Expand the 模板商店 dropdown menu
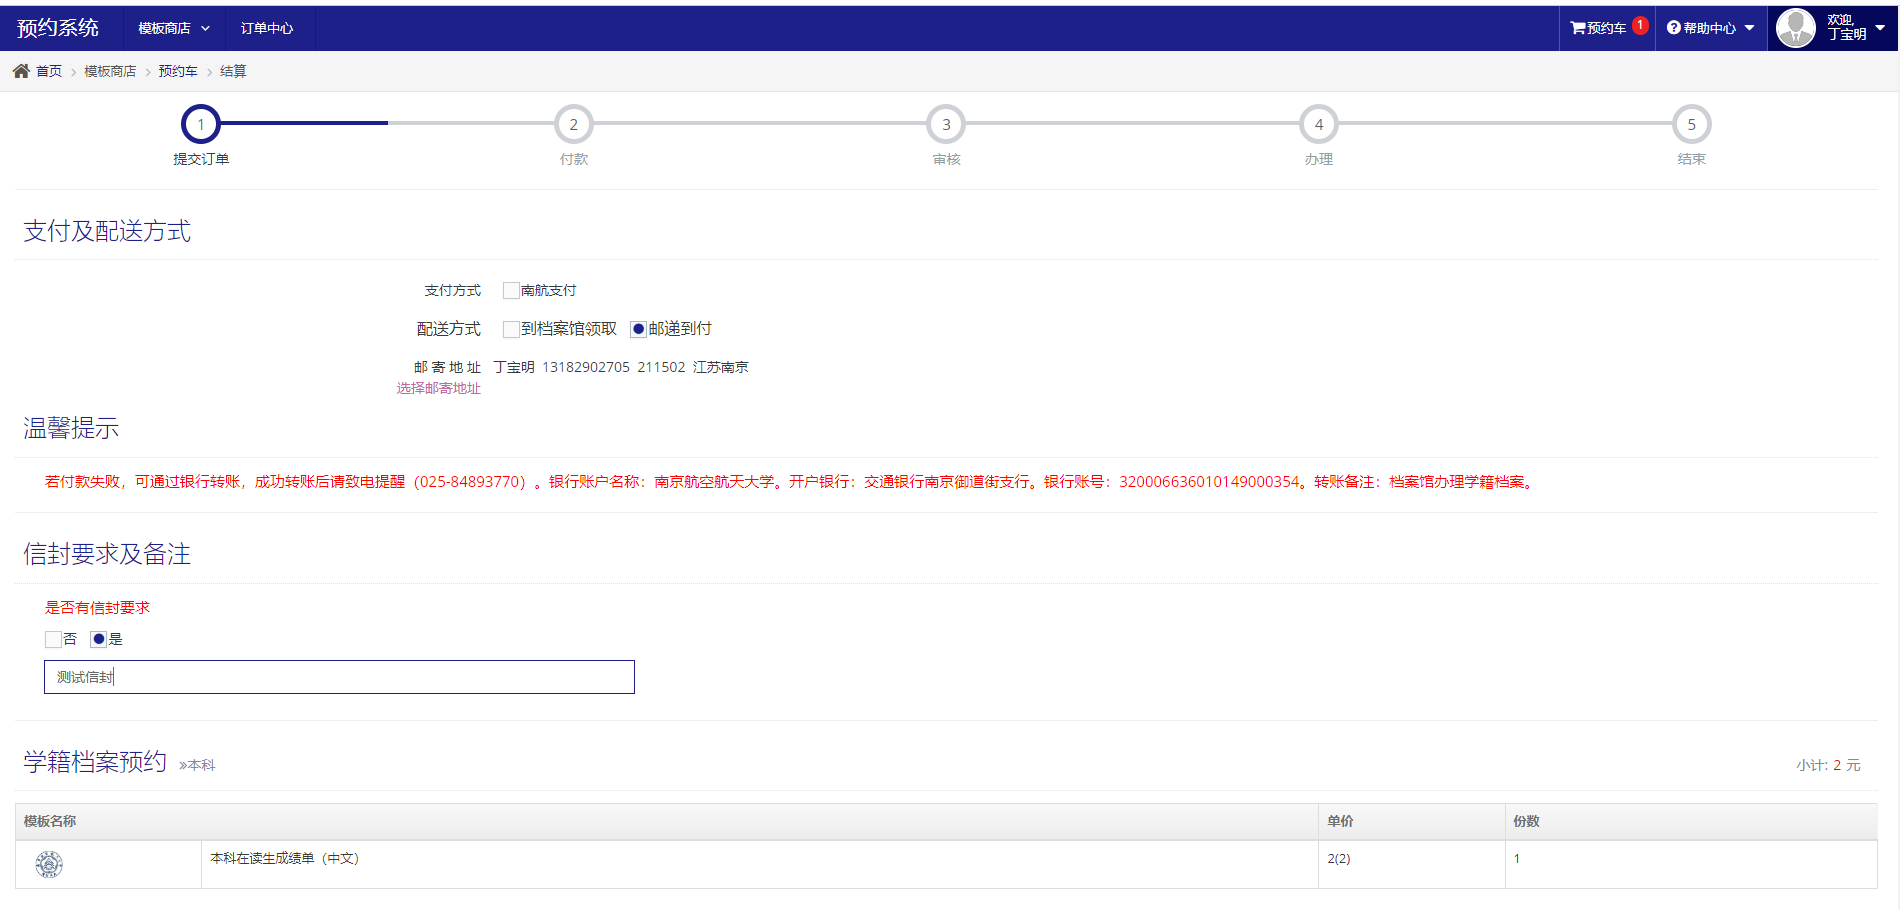The image size is (1900, 910). point(174,28)
